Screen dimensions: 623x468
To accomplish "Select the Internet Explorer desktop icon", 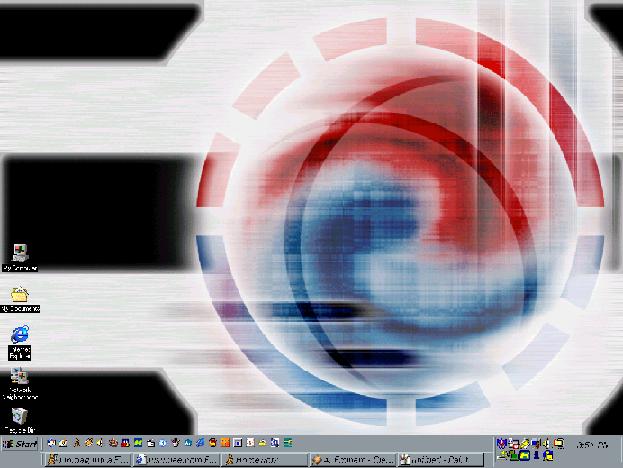I will pos(19,342).
